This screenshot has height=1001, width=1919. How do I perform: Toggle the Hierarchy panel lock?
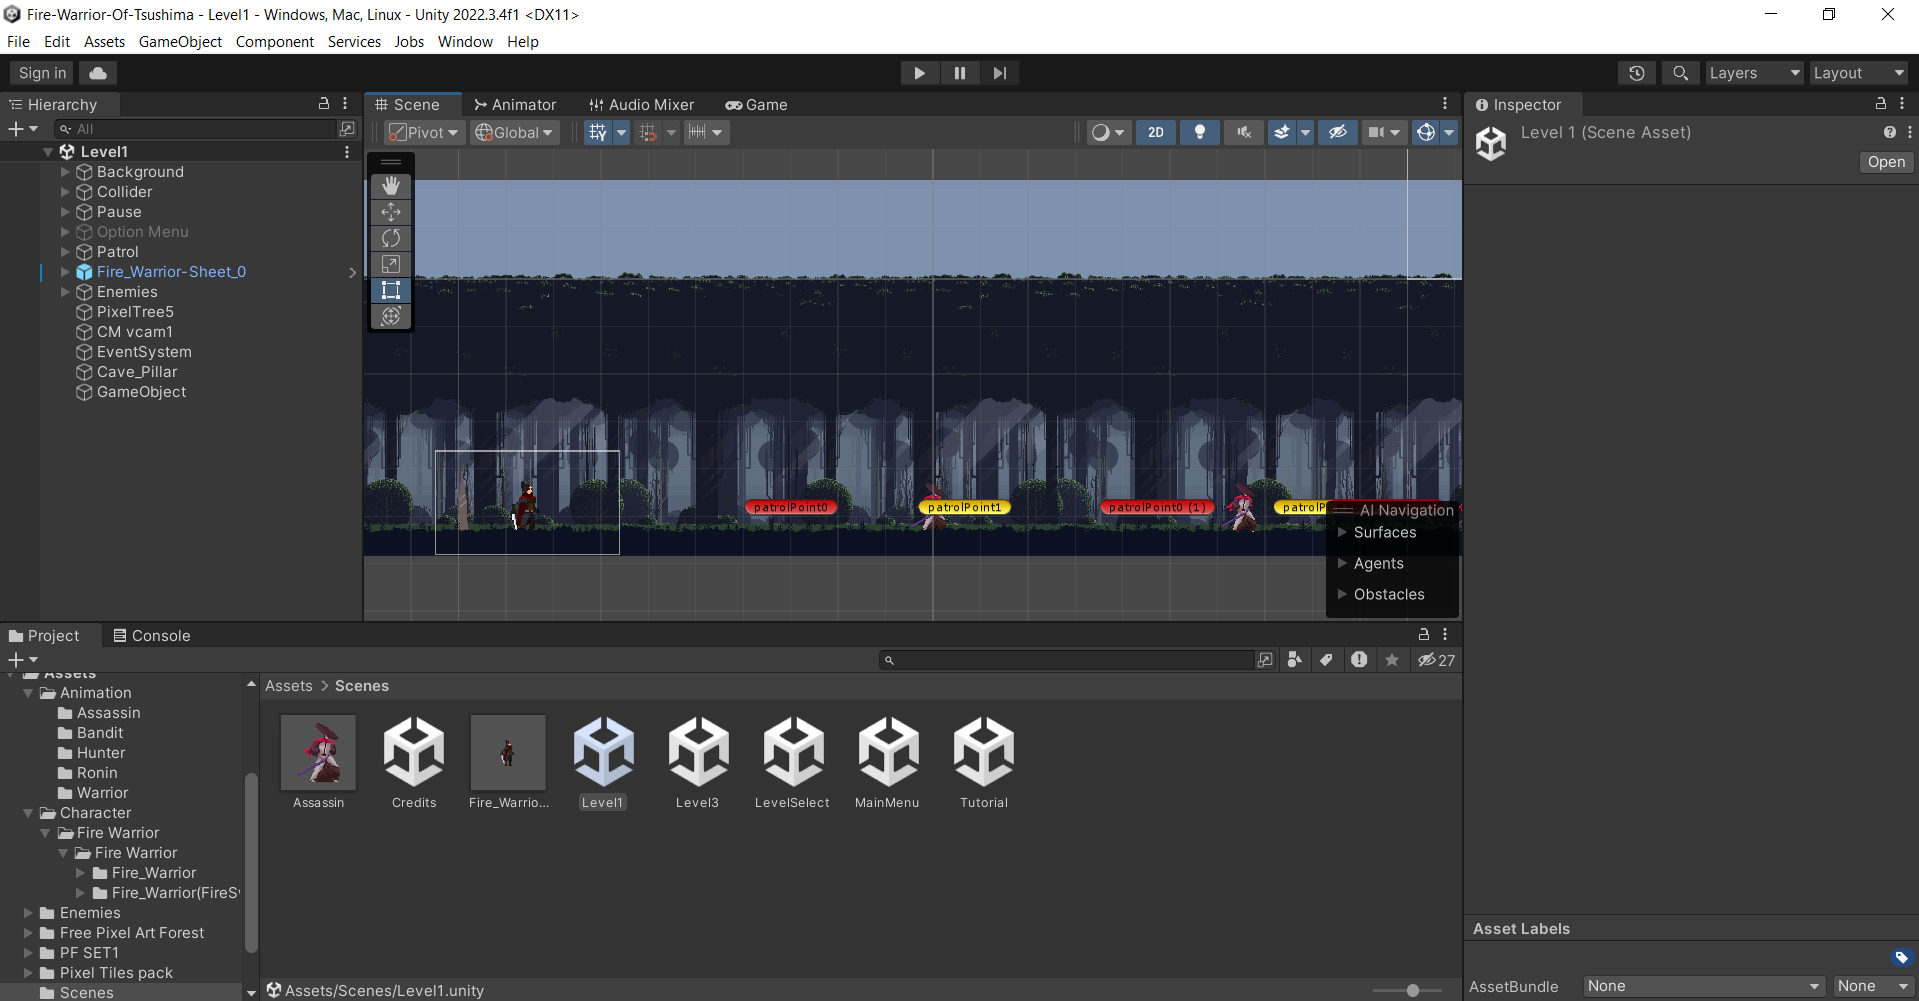pyautogui.click(x=324, y=104)
